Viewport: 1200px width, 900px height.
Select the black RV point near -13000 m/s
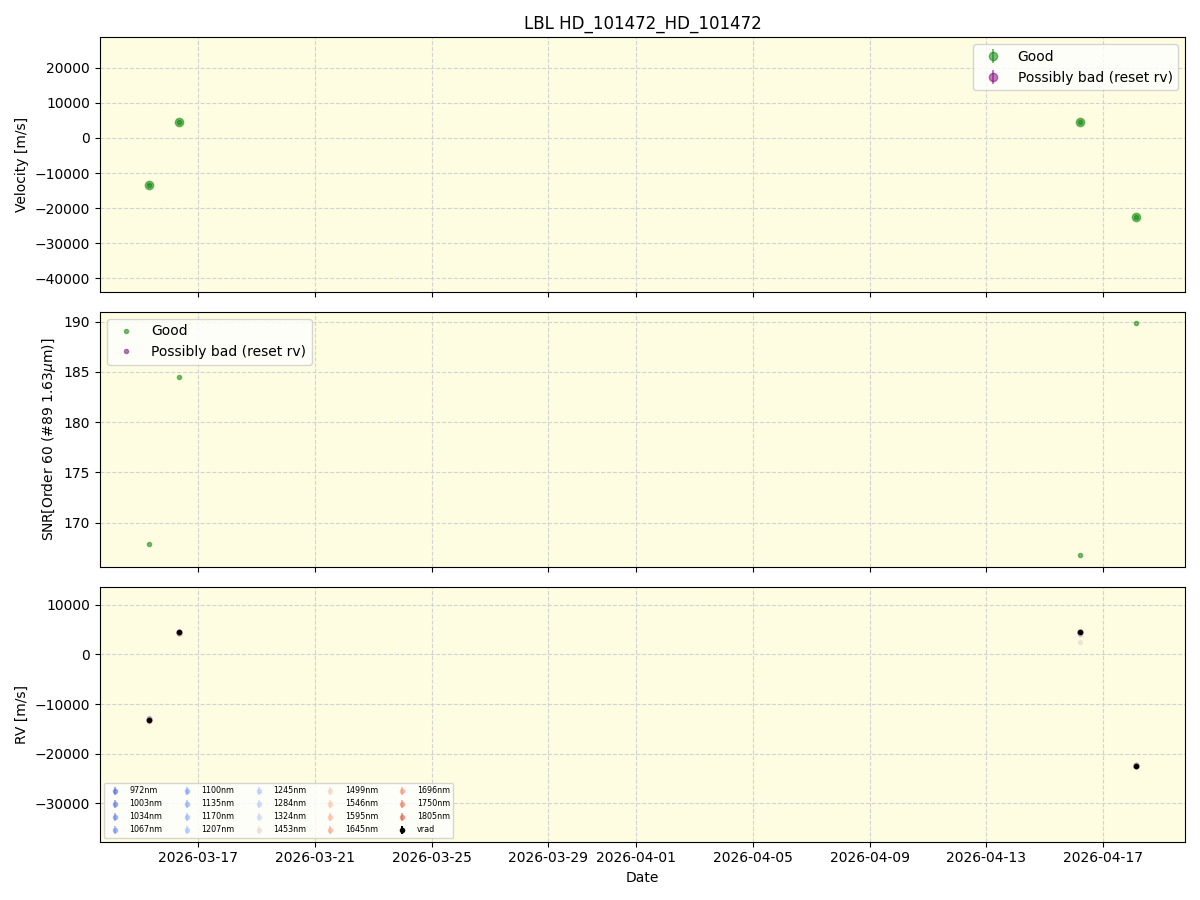click(x=149, y=720)
